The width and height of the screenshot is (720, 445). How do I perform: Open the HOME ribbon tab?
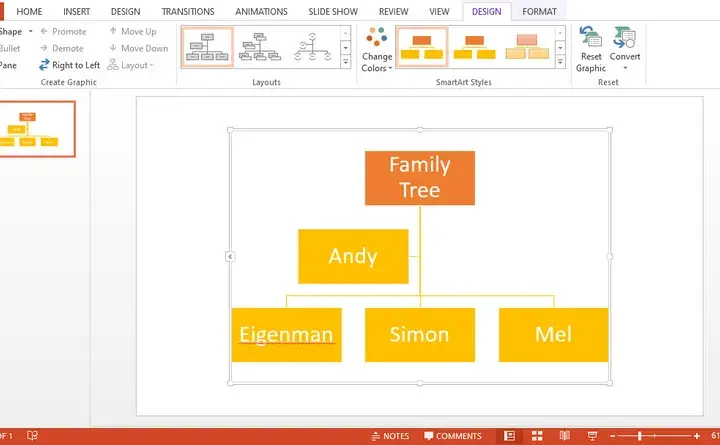pyautogui.click(x=29, y=11)
